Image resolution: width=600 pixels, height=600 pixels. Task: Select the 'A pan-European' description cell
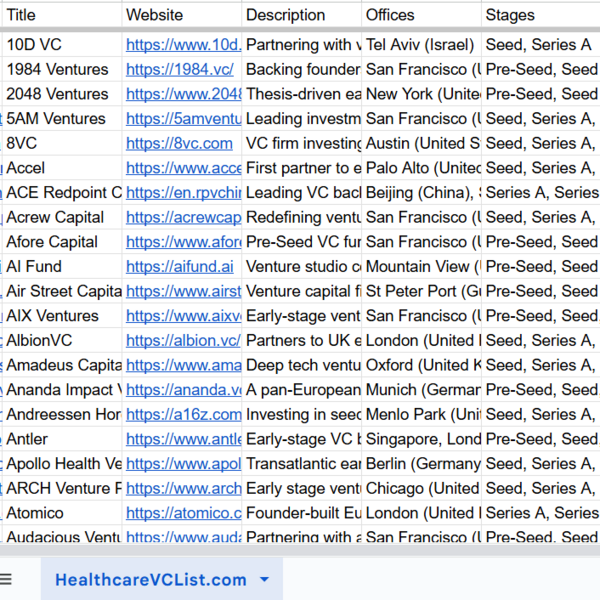302,390
